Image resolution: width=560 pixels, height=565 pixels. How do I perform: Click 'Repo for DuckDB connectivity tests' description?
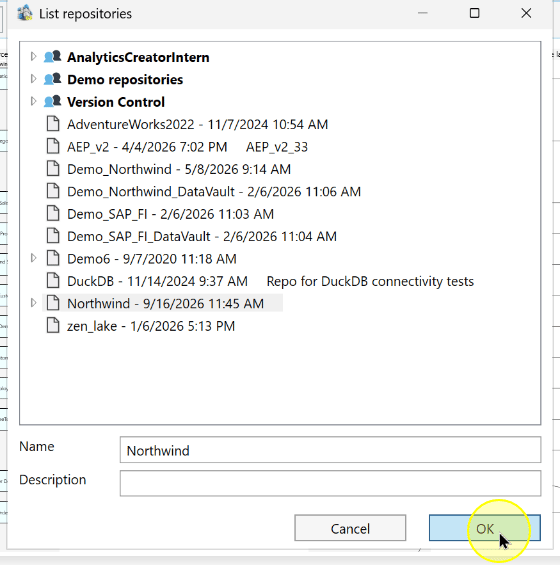(x=370, y=281)
